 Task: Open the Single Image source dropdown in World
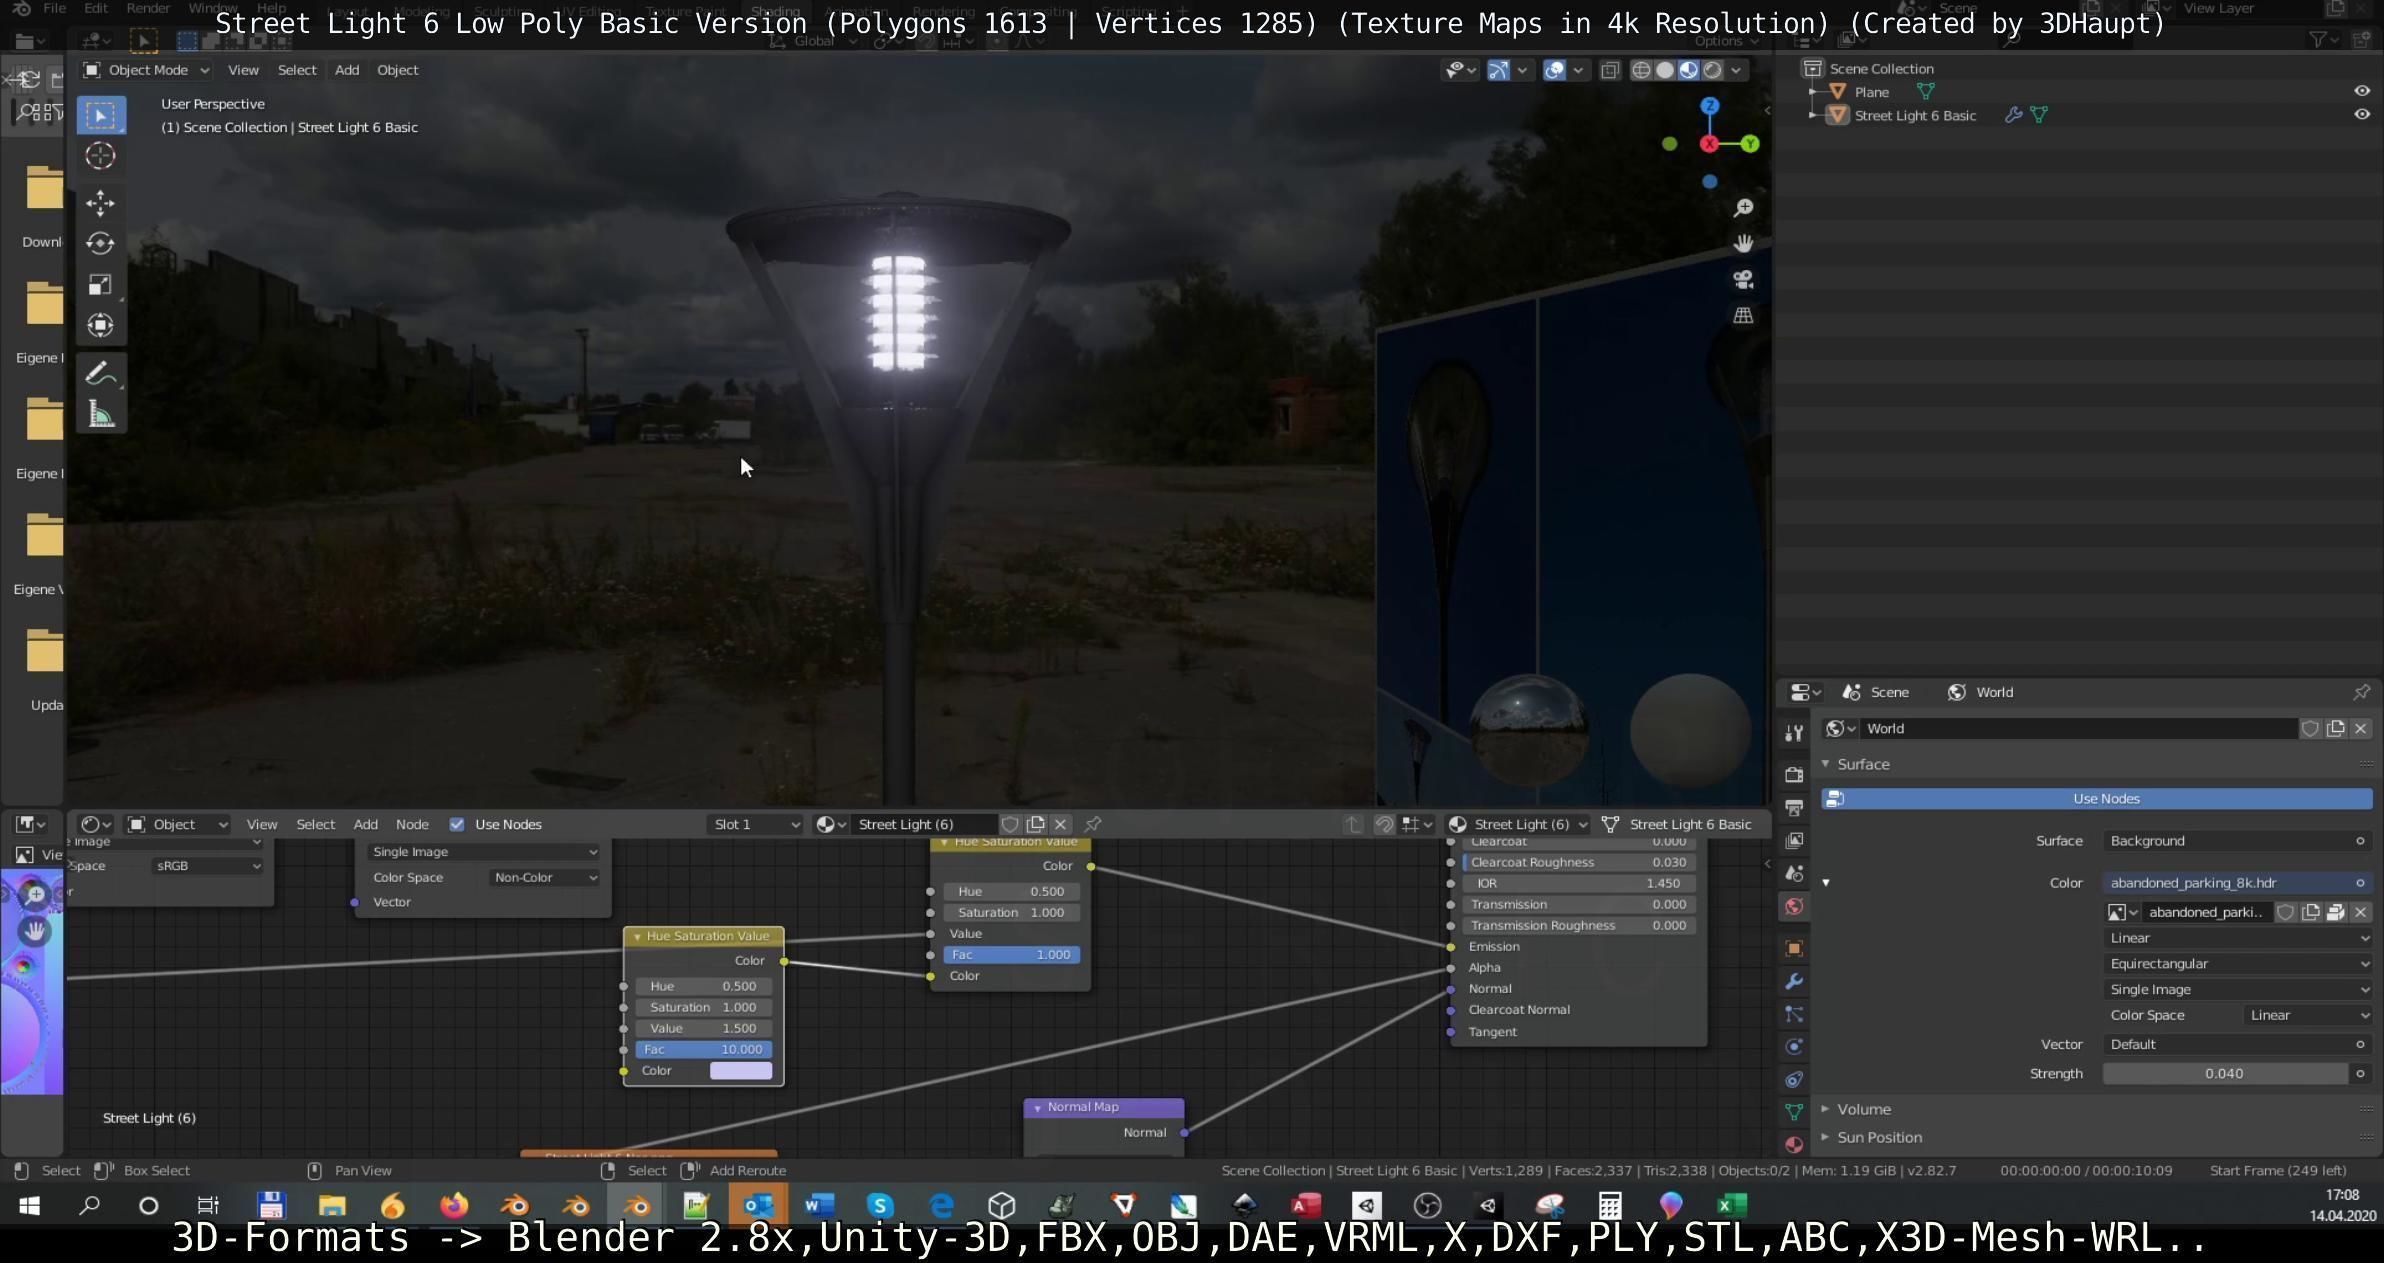click(x=2237, y=990)
